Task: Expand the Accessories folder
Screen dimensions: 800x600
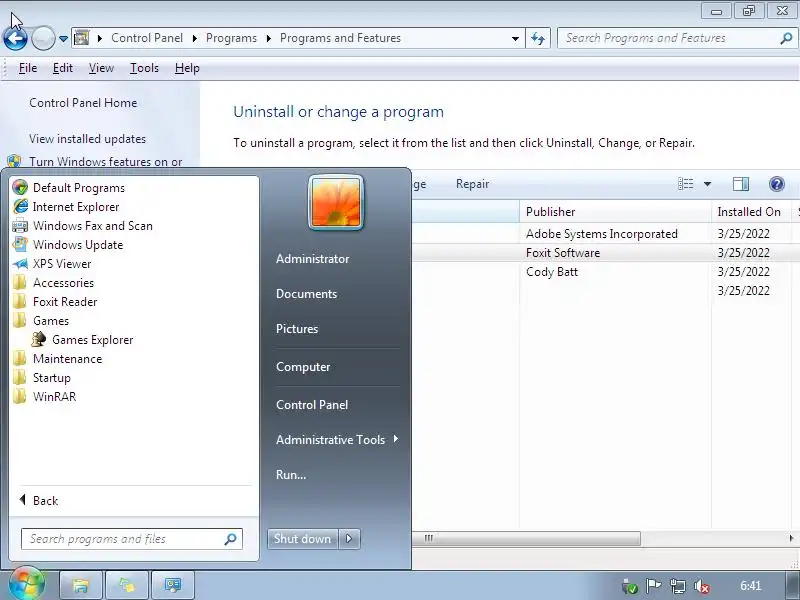Action: pyautogui.click(x=63, y=283)
